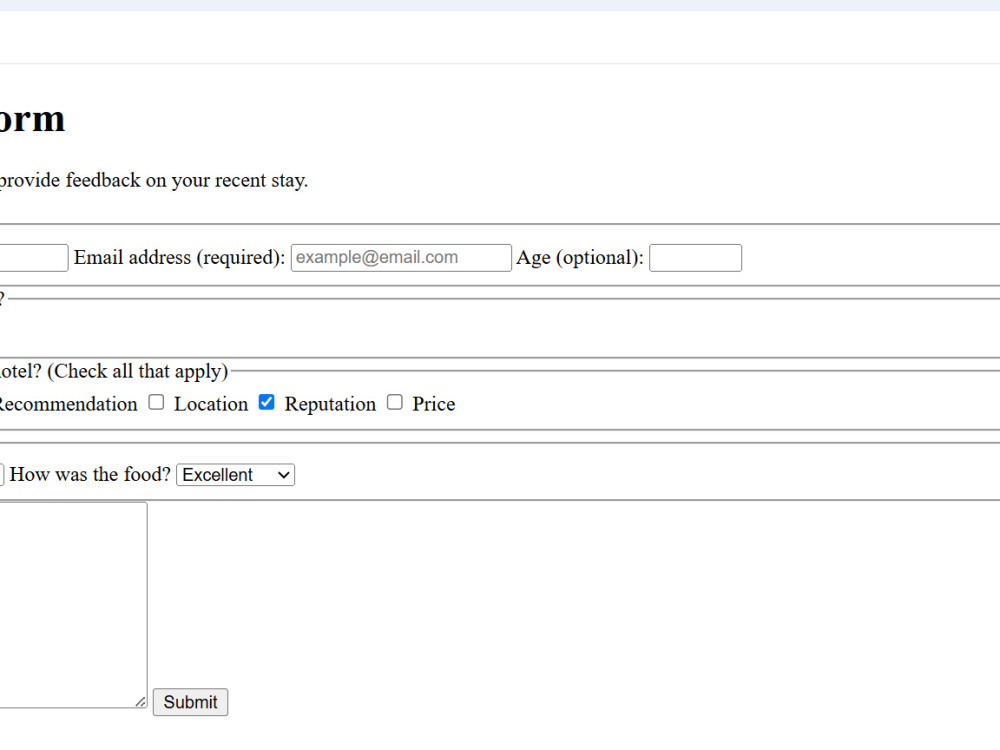Click inside the comments text area

[x=73, y=605]
